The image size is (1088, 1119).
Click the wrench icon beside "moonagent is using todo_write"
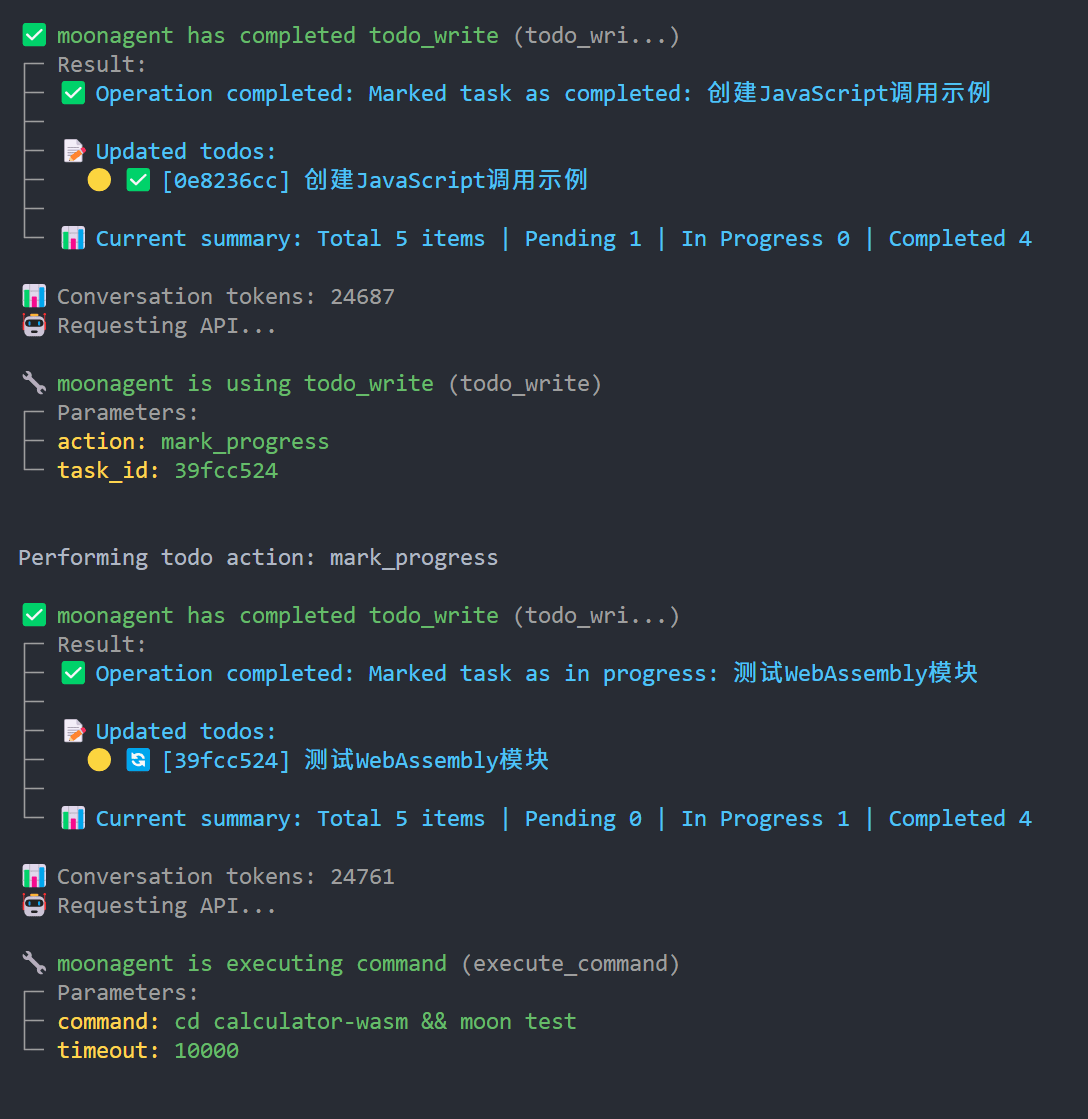[x=34, y=383]
